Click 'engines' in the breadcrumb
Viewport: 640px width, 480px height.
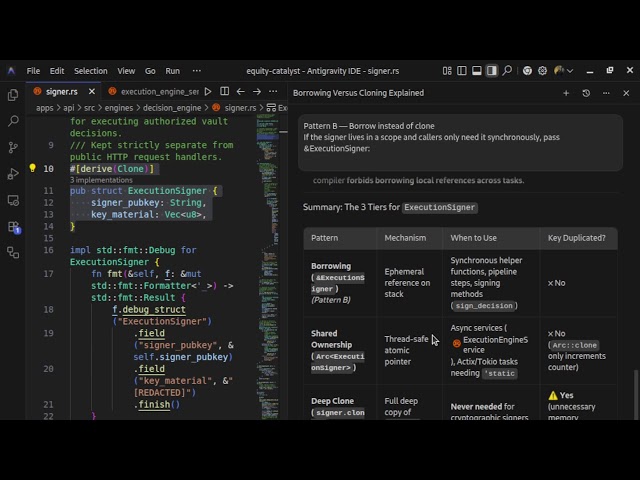pos(119,108)
